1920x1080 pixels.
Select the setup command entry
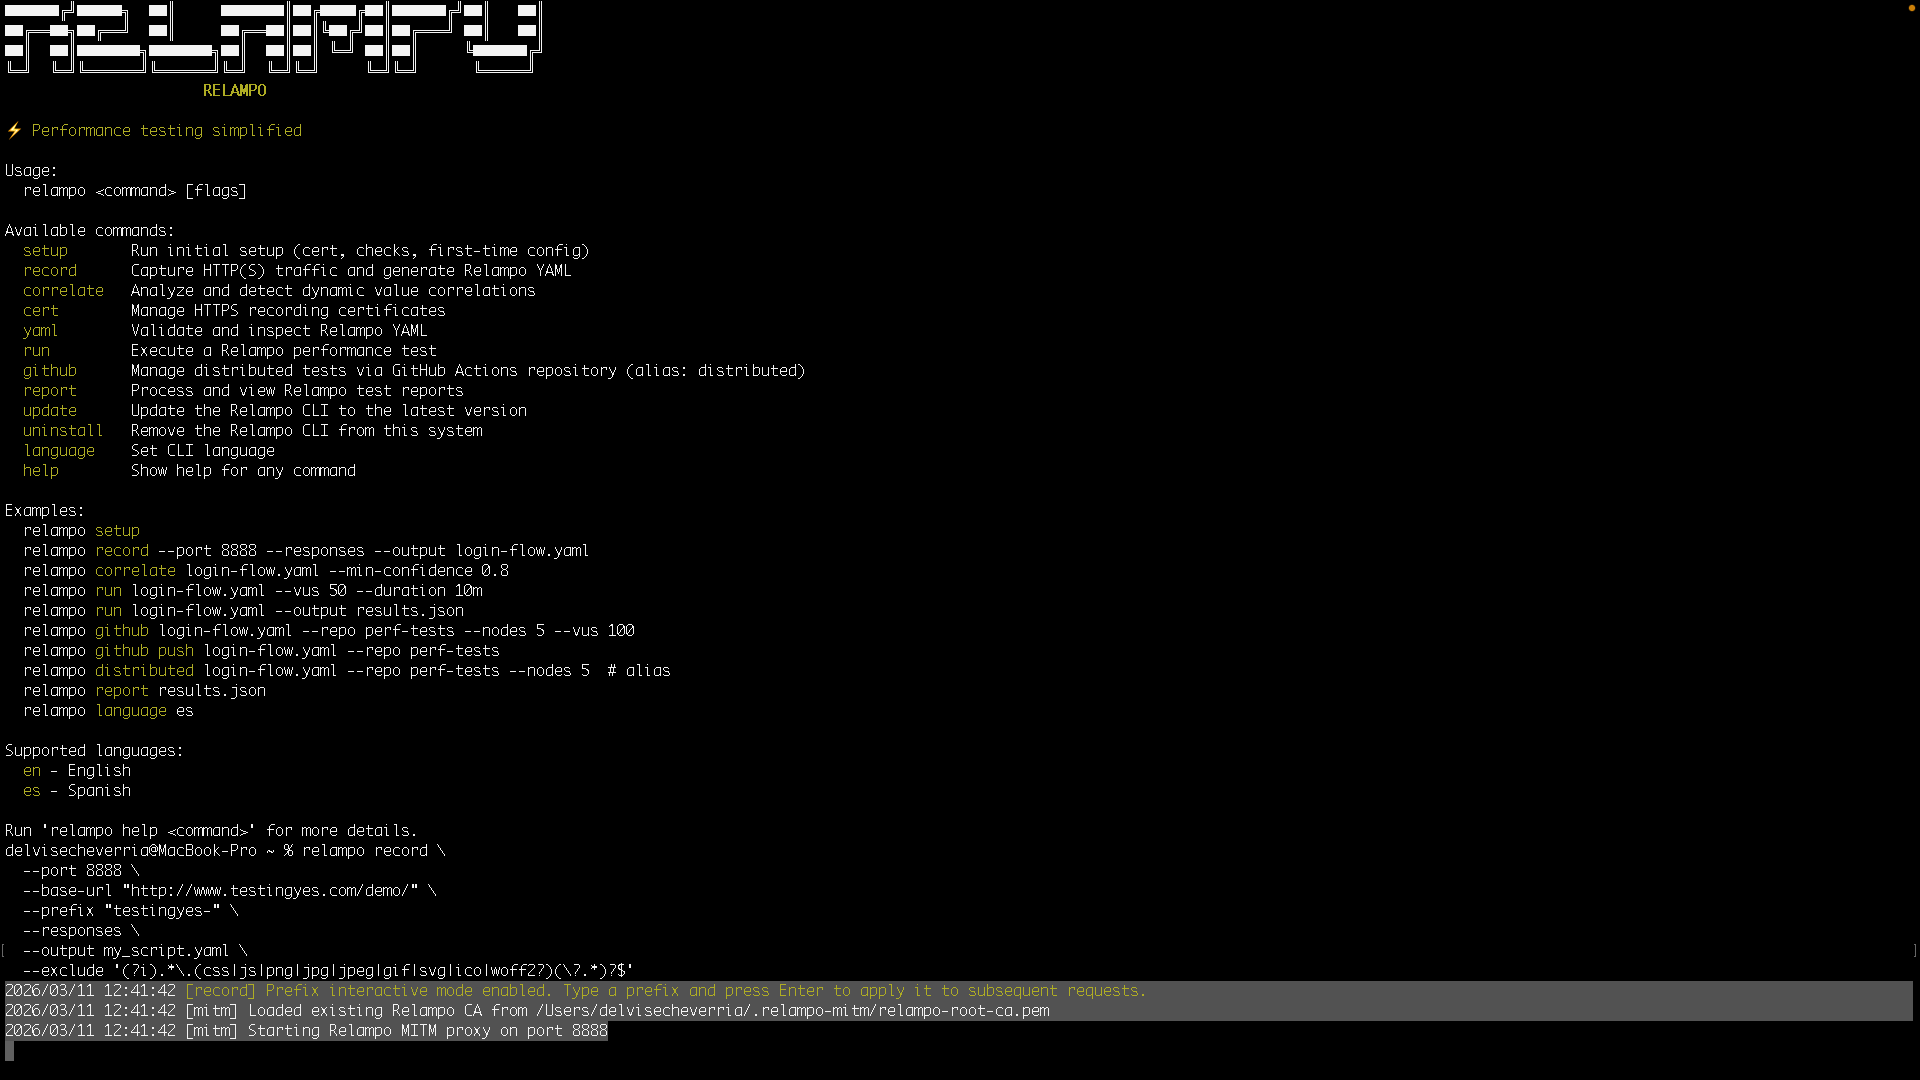pyautogui.click(x=45, y=250)
